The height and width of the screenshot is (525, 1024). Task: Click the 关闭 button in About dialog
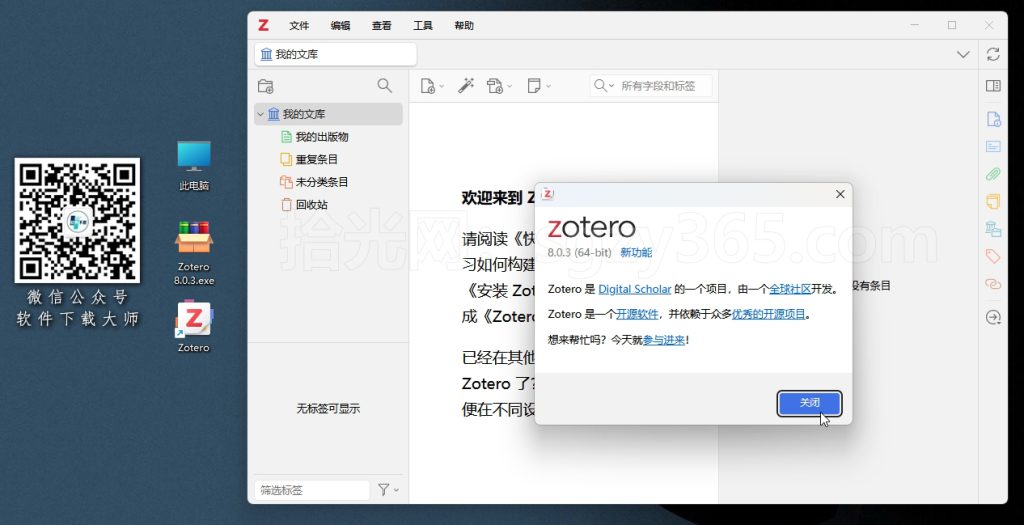[810, 403]
